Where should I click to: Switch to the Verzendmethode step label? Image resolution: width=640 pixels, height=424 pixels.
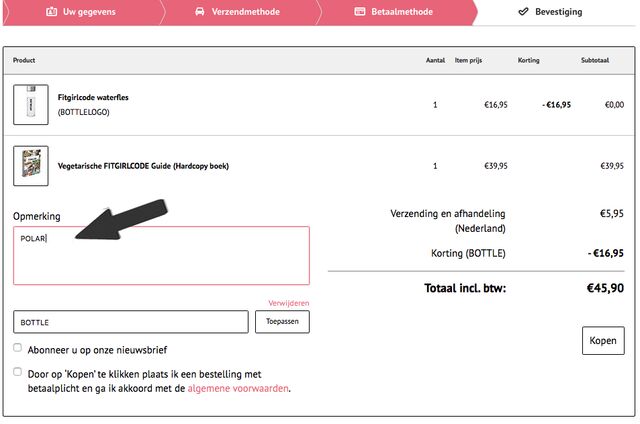coord(245,12)
